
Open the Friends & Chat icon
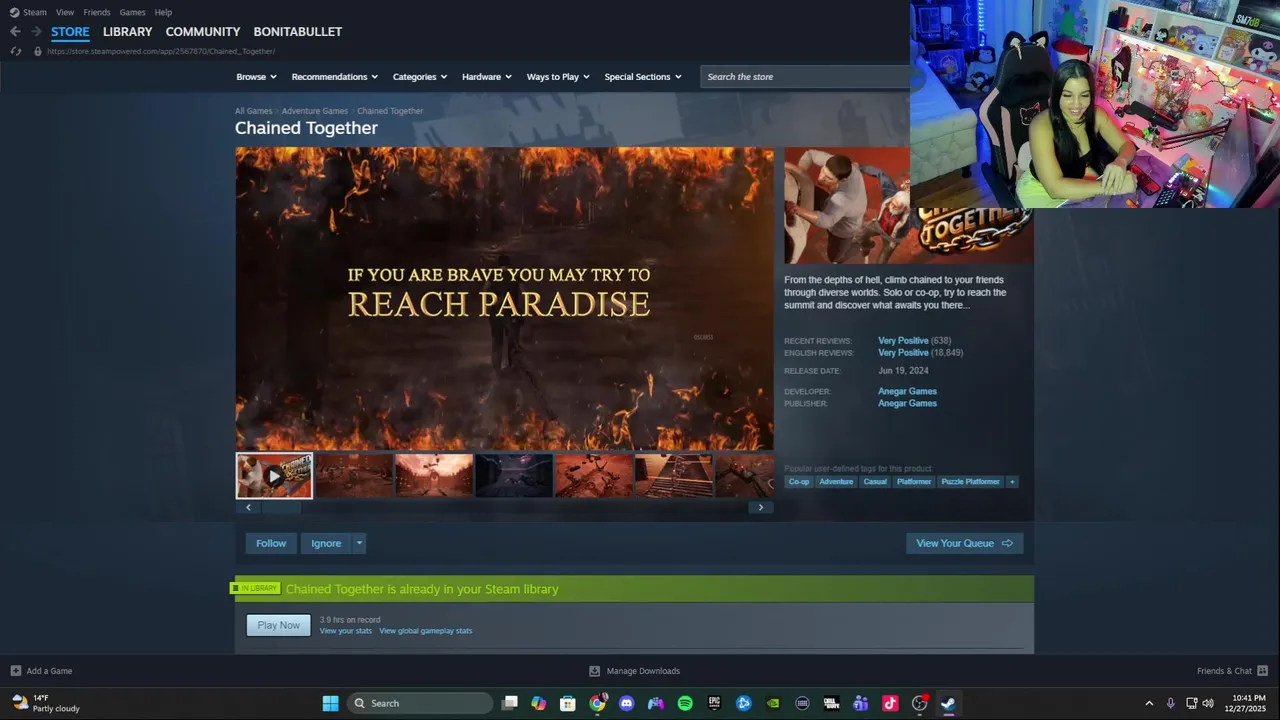coord(1262,671)
